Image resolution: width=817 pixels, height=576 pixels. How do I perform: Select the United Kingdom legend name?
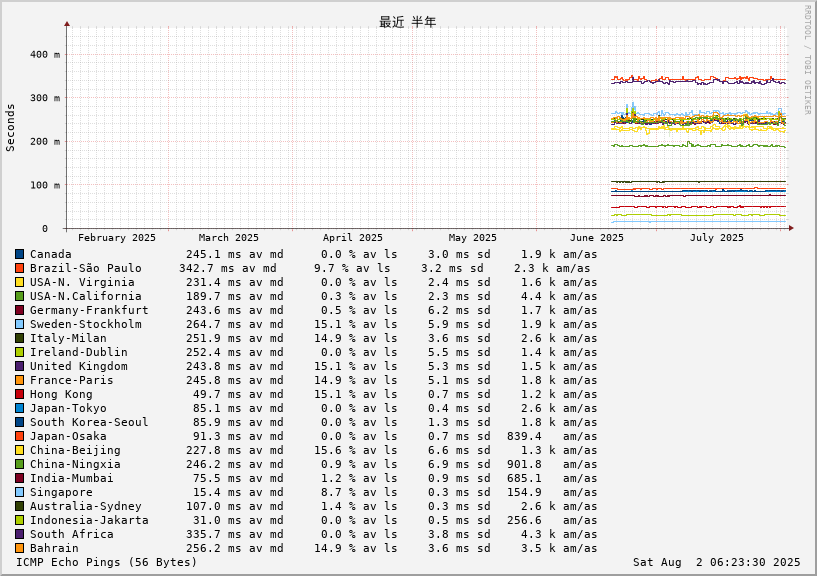click(x=79, y=366)
